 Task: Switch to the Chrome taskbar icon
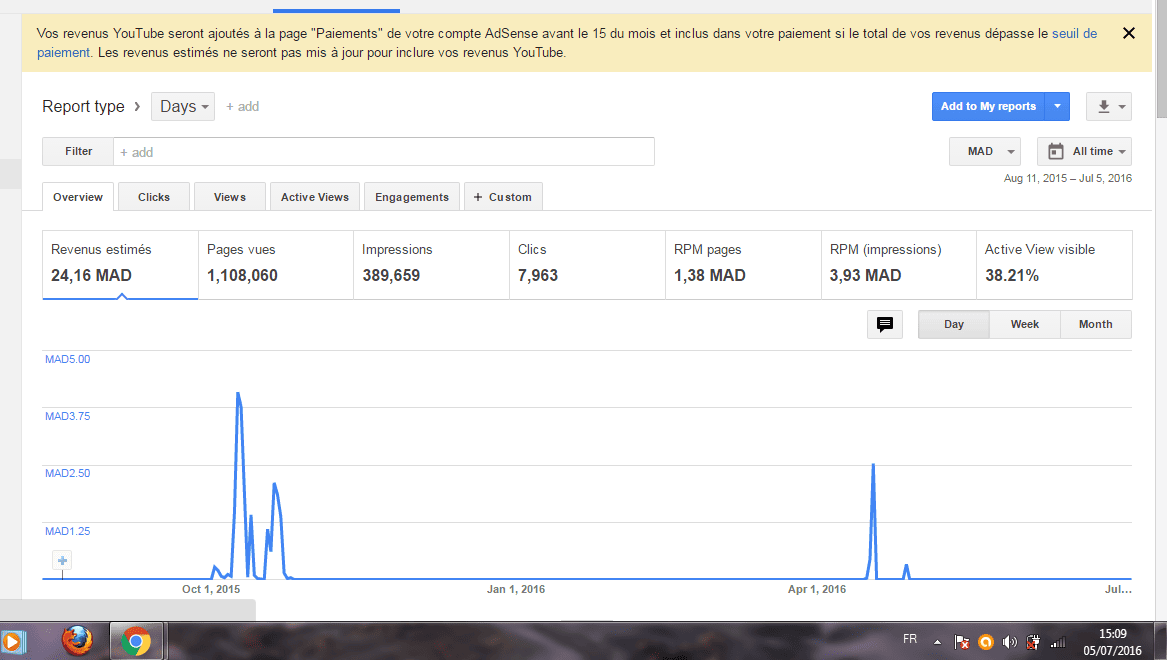[x=135, y=641]
